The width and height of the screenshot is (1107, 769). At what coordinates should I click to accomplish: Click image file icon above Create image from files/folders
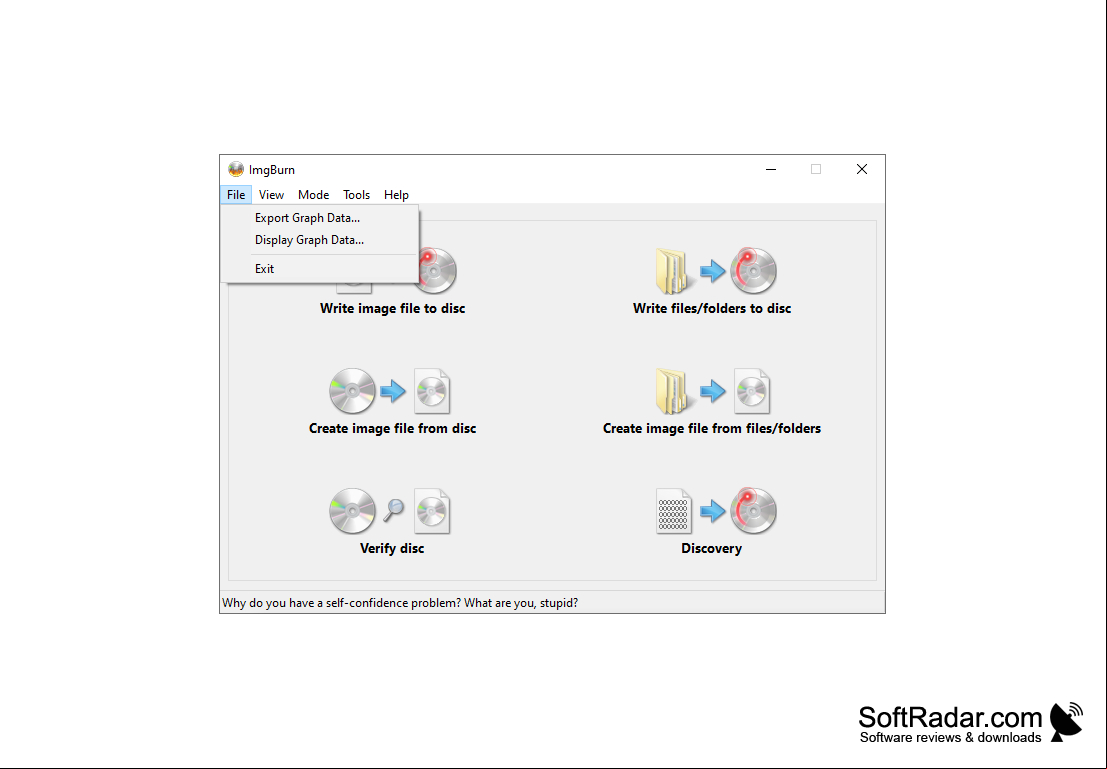752,391
